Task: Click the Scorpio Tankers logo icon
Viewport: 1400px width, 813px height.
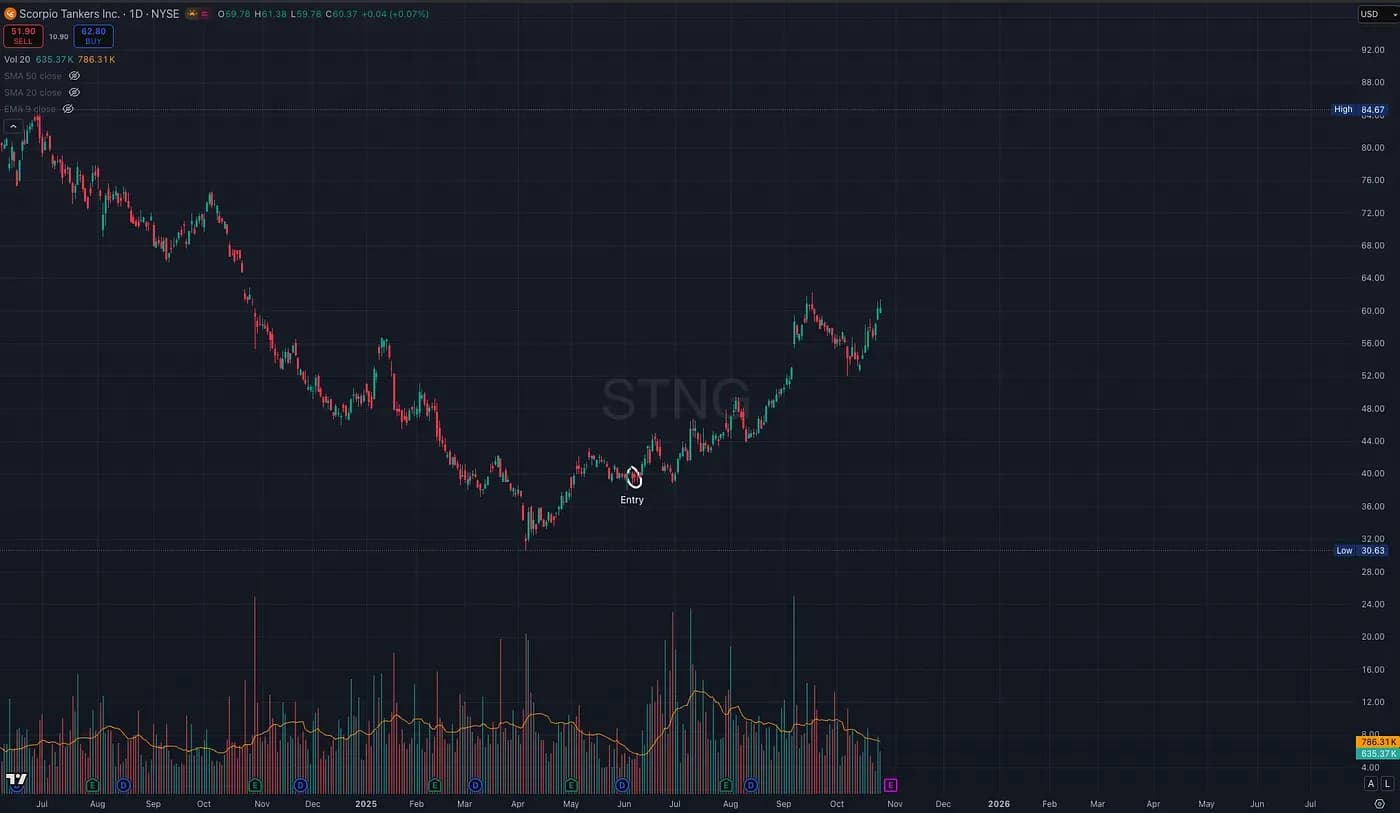Action: (11, 13)
